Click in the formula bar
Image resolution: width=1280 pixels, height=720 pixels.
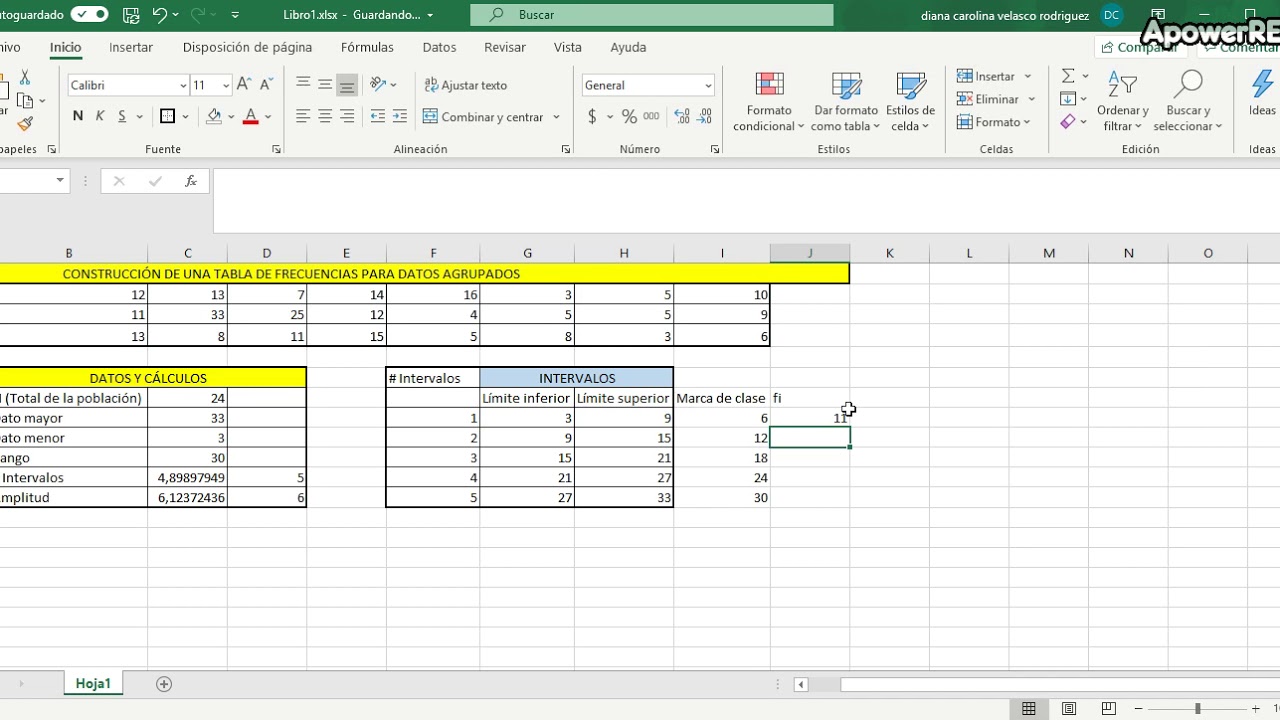point(745,200)
